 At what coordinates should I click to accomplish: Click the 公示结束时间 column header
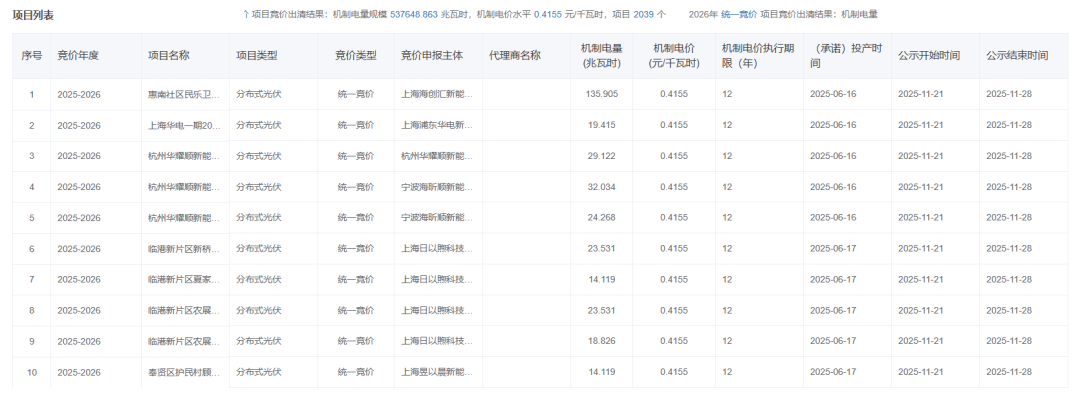(x=1017, y=55)
